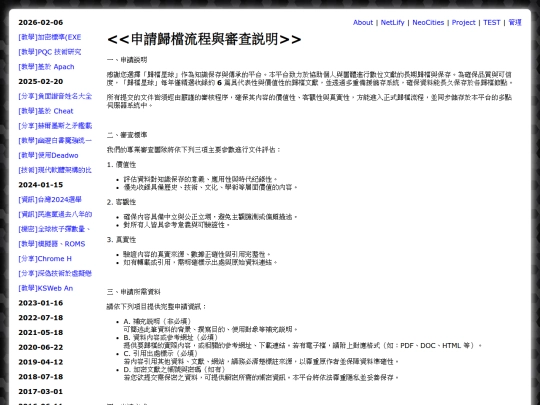This screenshot has height=405, width=540.
Task: Expand the 2019-04-12 date group
Action: (41, 362)
